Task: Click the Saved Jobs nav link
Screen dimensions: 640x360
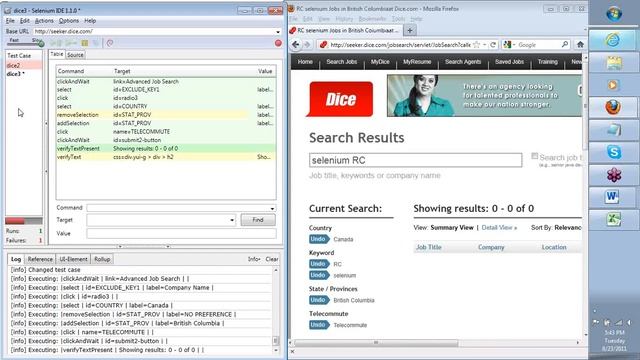Action: [x=509, y=62]
